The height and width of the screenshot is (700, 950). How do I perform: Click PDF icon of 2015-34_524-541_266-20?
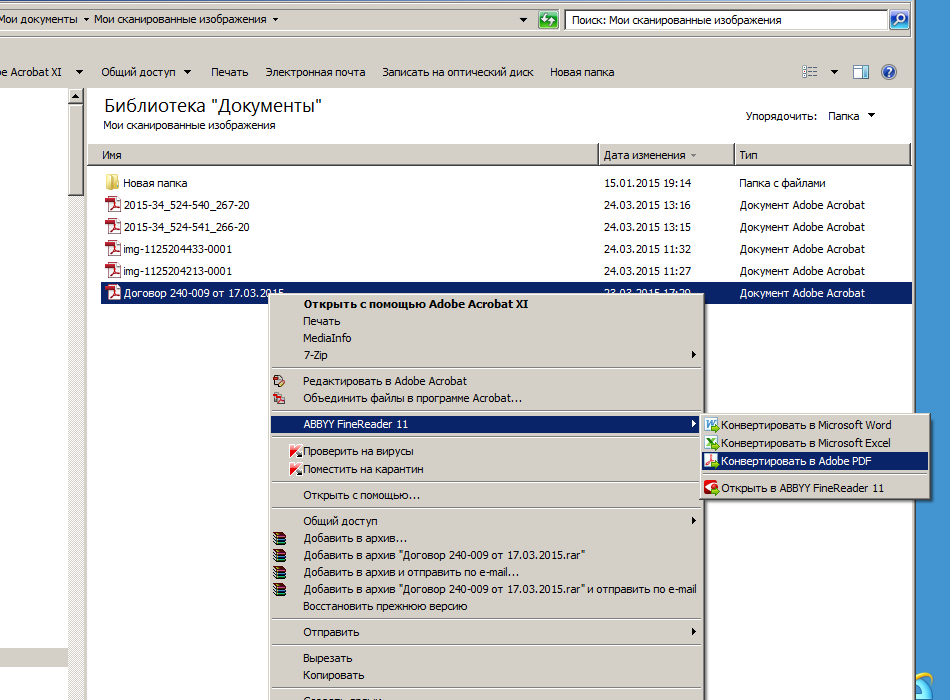[x=113, y=226]
